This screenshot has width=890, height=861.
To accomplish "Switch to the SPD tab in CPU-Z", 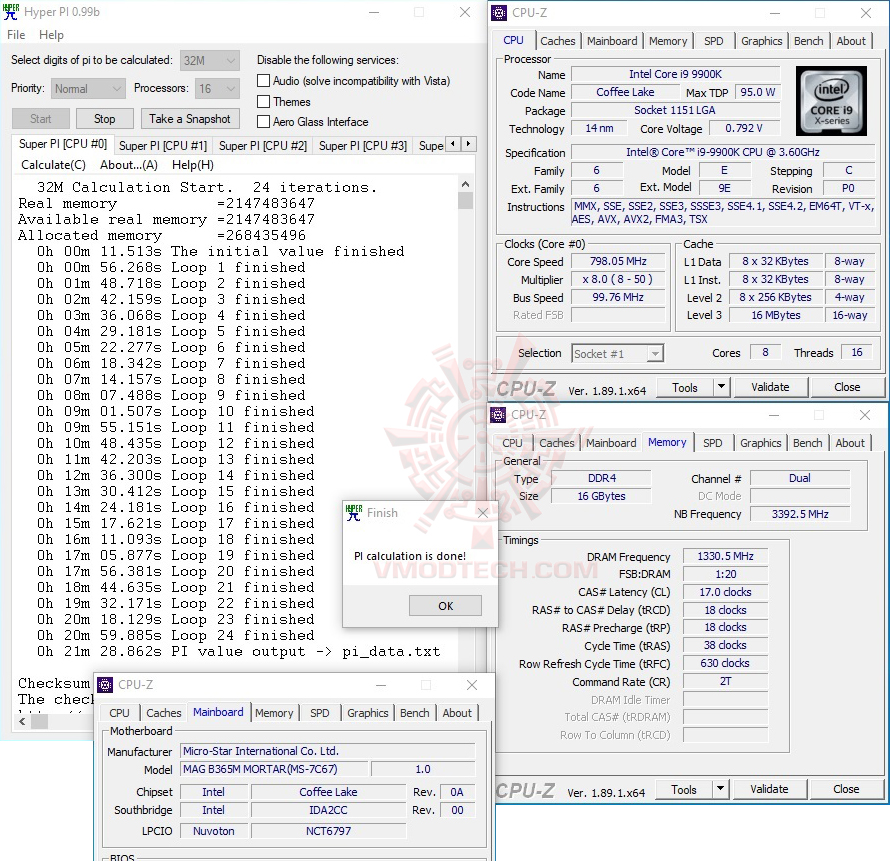I will (x=713, y=41).
